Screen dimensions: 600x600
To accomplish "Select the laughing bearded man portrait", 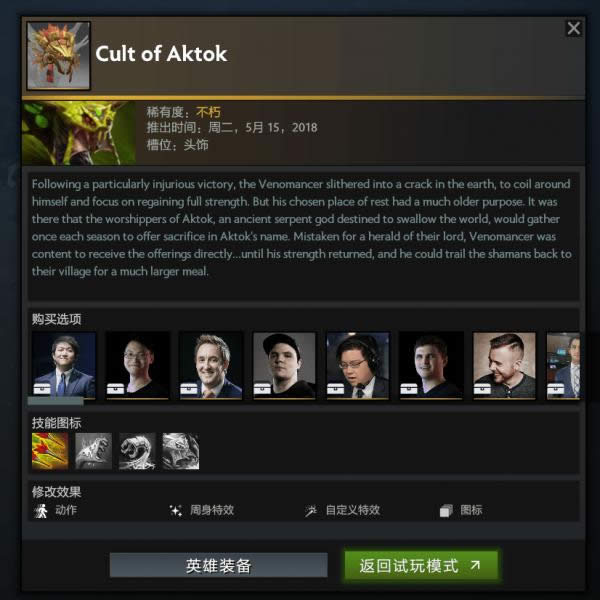I will pyautogui.click(x=504, y=365).
